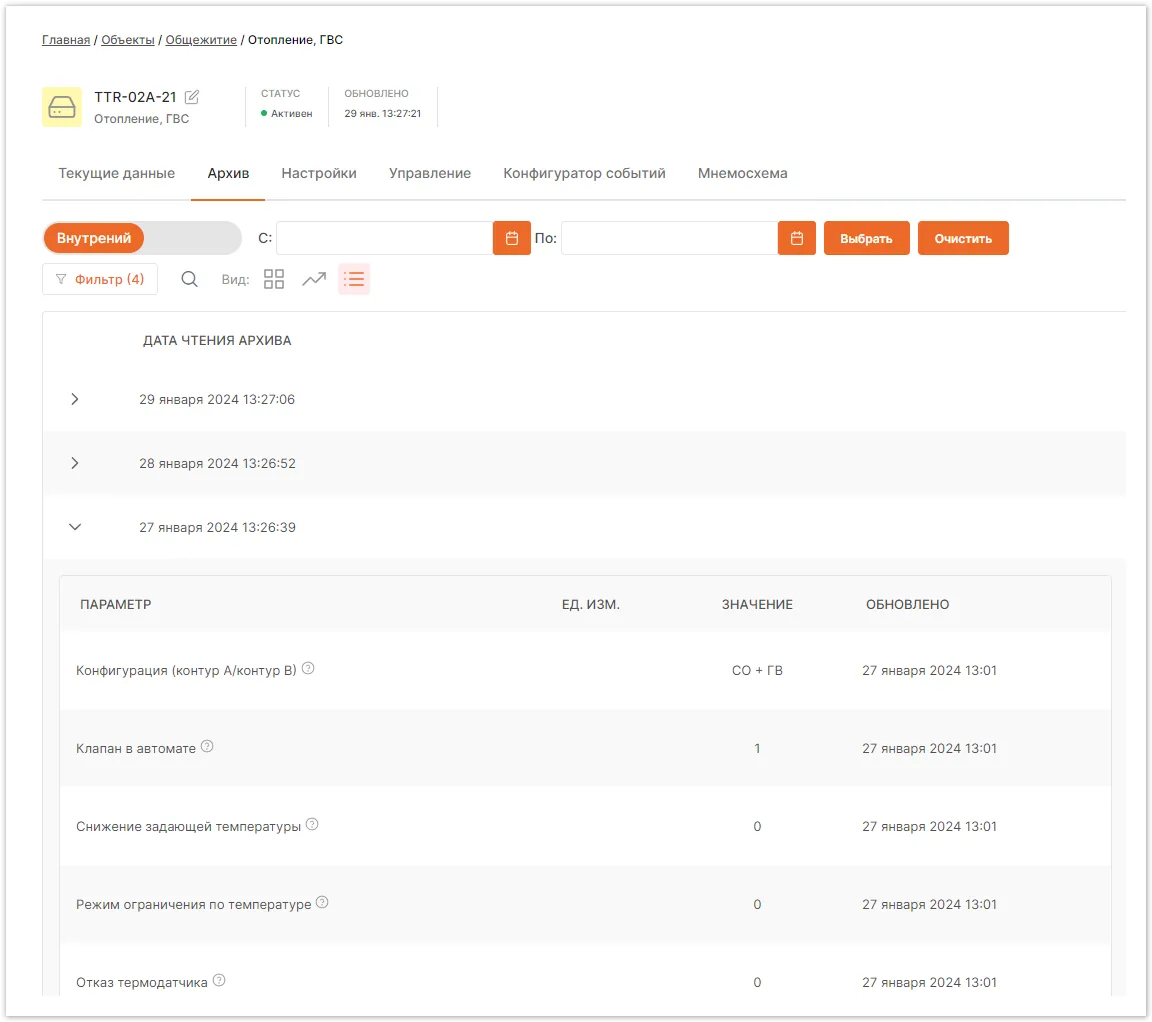Collapse the 27 января 2024 13:26:39 row
Image resolution: width=1152 pixels, height=1022 pixels.
tap(75, 527)
